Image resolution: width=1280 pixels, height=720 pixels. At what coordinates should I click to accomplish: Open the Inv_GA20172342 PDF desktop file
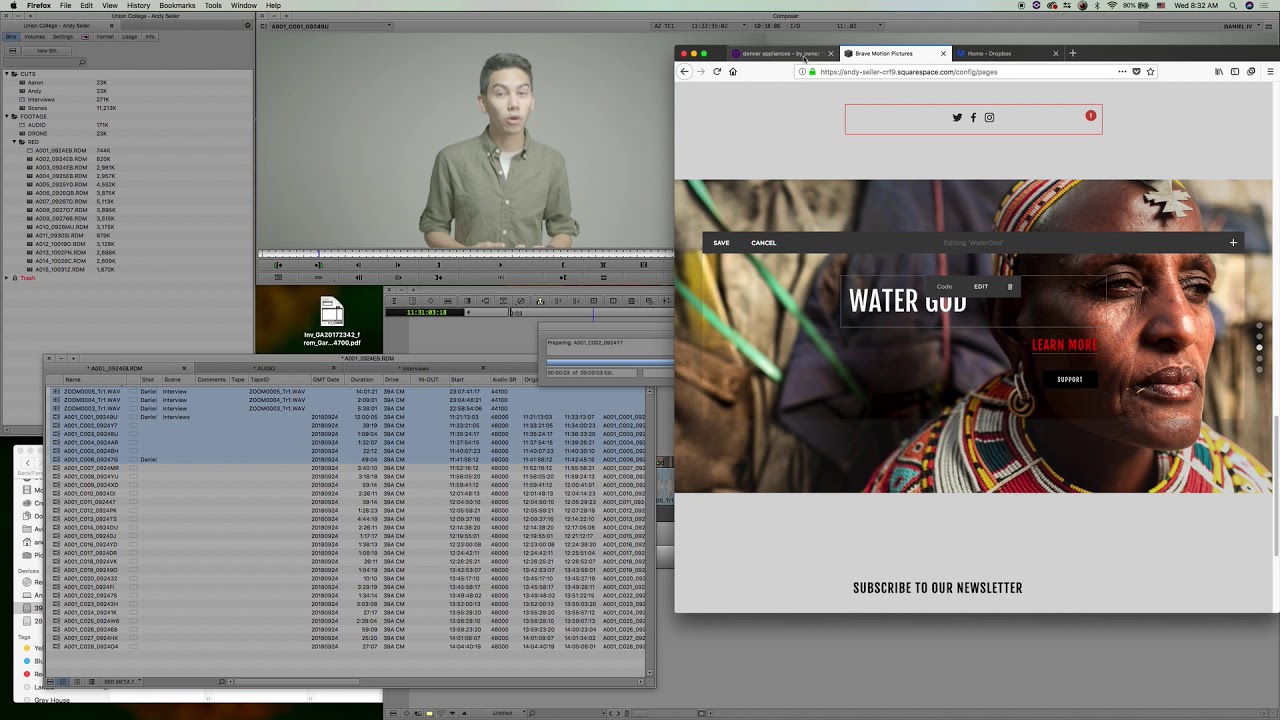coord(332,322)
